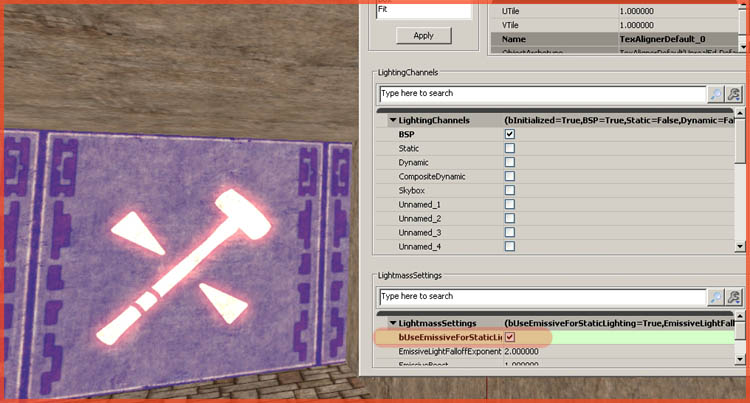Viewport: 750px width, 403px height.
Task: Focus the LightmassSettings search field
Action: point(542,297)
